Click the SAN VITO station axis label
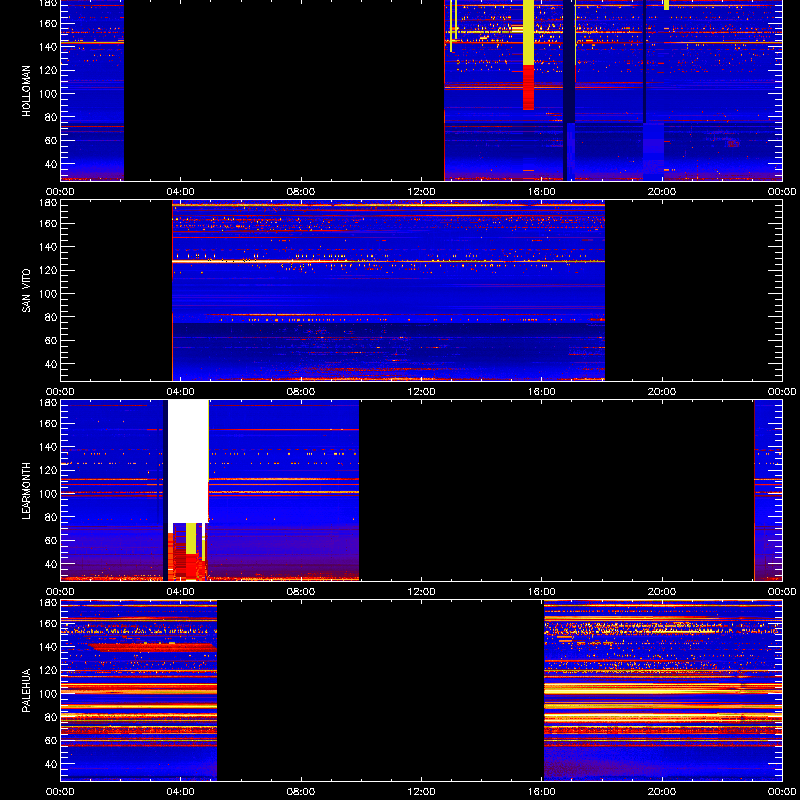800x800 pixels. tap(26, 291)
